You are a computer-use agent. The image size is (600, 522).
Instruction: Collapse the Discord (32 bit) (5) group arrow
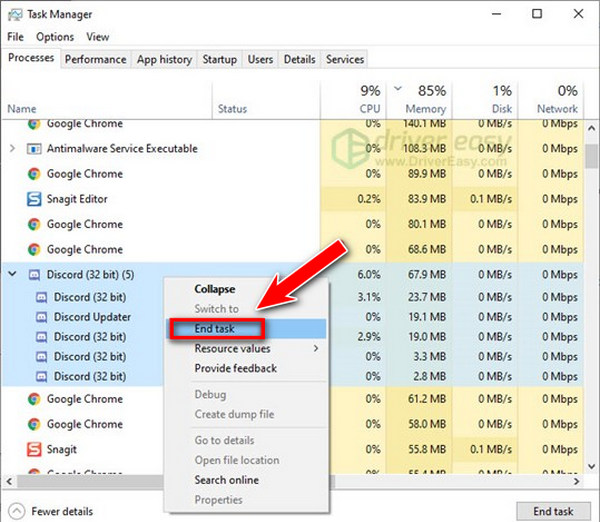12,274
